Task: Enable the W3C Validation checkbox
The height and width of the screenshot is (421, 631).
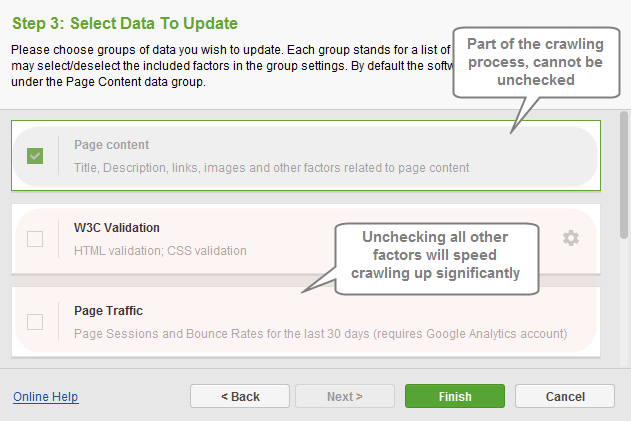Action: click(35, 239)
